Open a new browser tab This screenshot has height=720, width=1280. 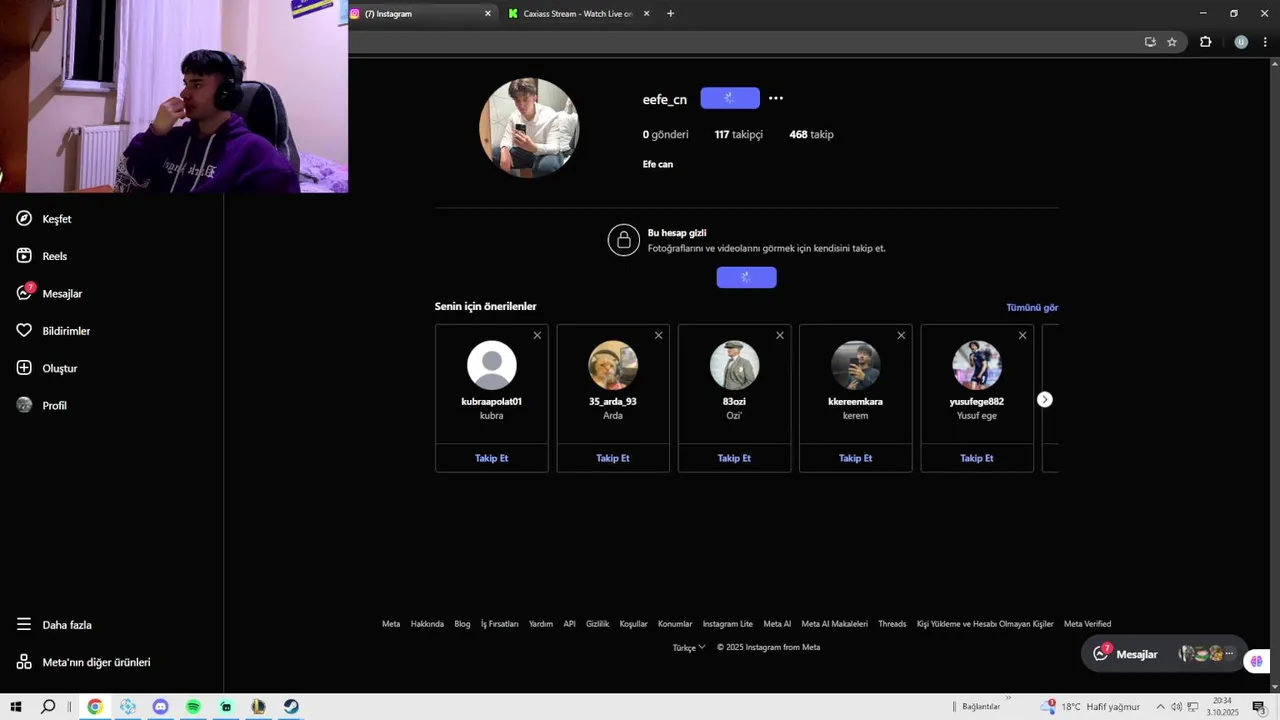pos(670,14)
